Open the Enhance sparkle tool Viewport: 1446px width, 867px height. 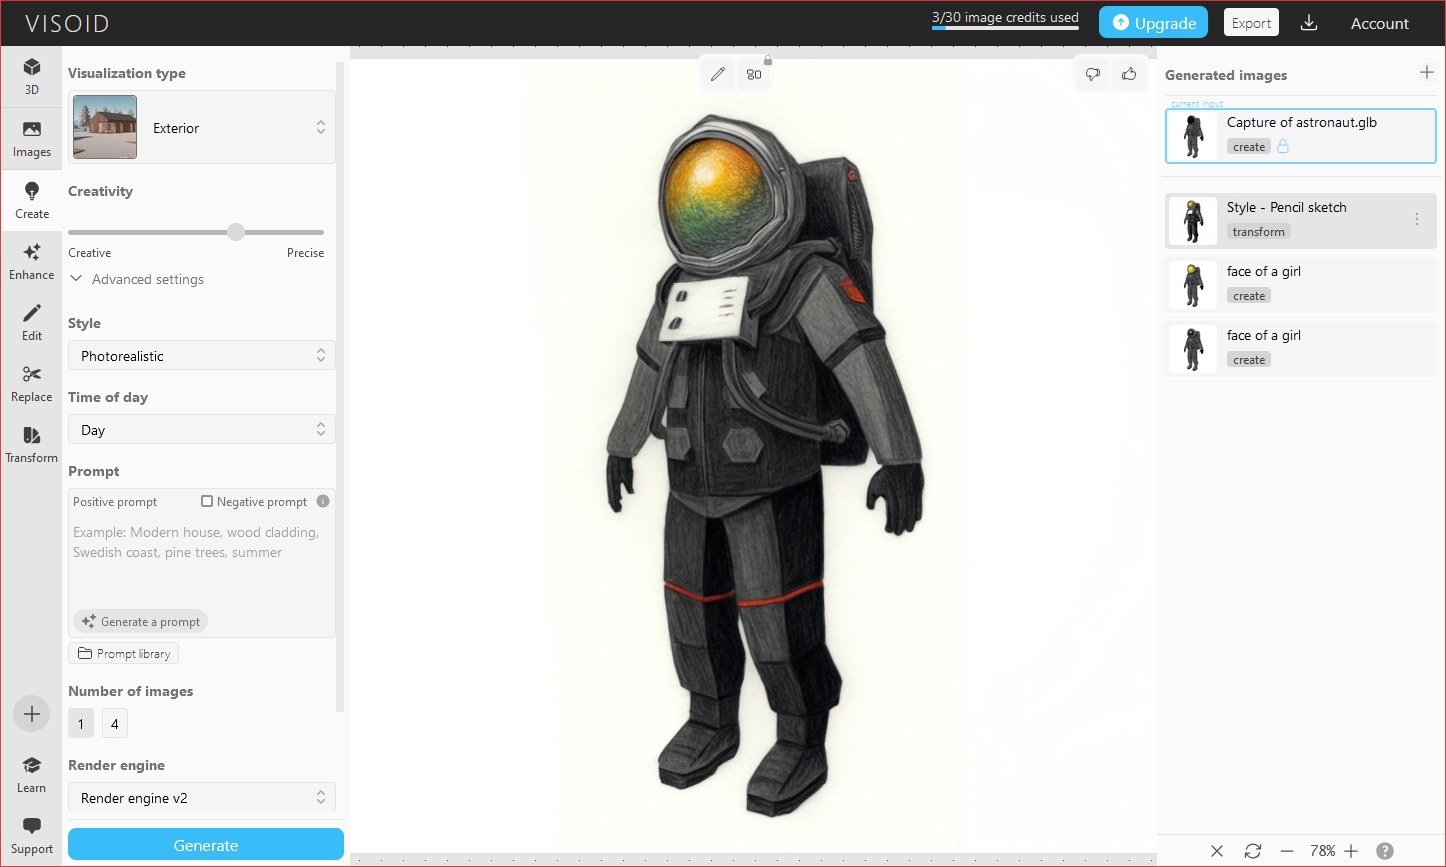point(32,262)
